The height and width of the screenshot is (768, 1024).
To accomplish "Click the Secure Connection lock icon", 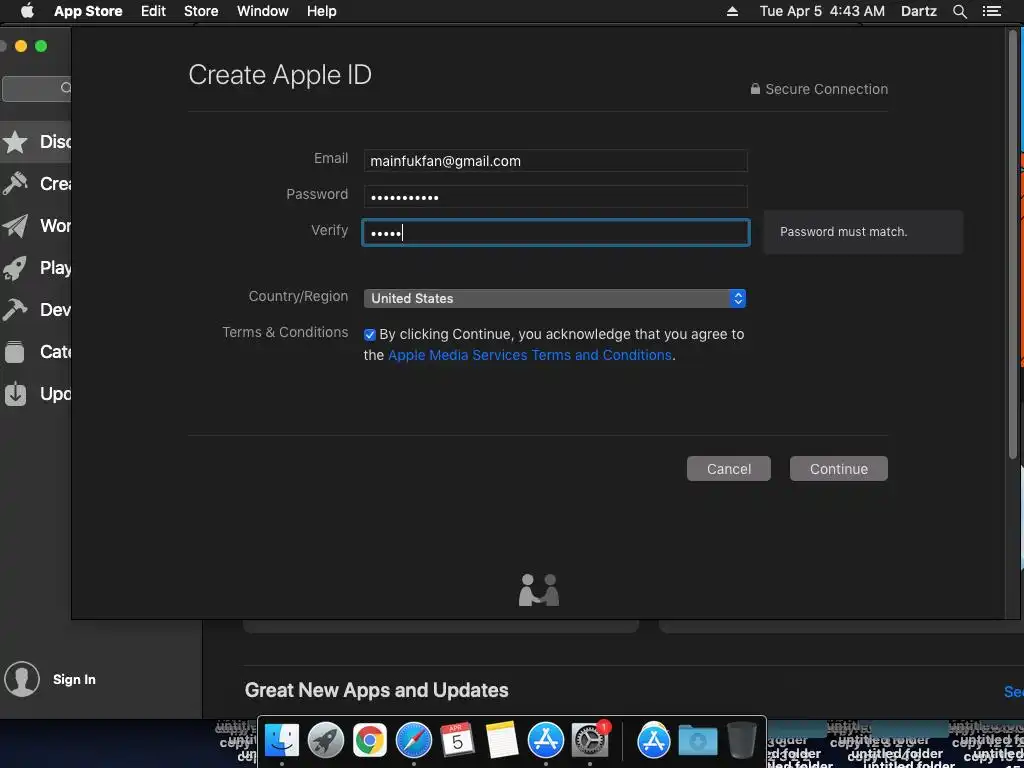I will [755, 89].
